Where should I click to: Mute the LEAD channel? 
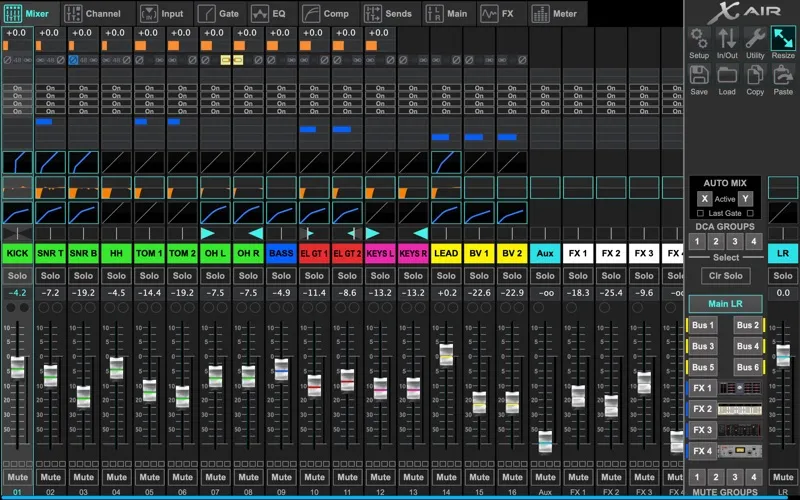pyautogui.click(x=446, y=478)
